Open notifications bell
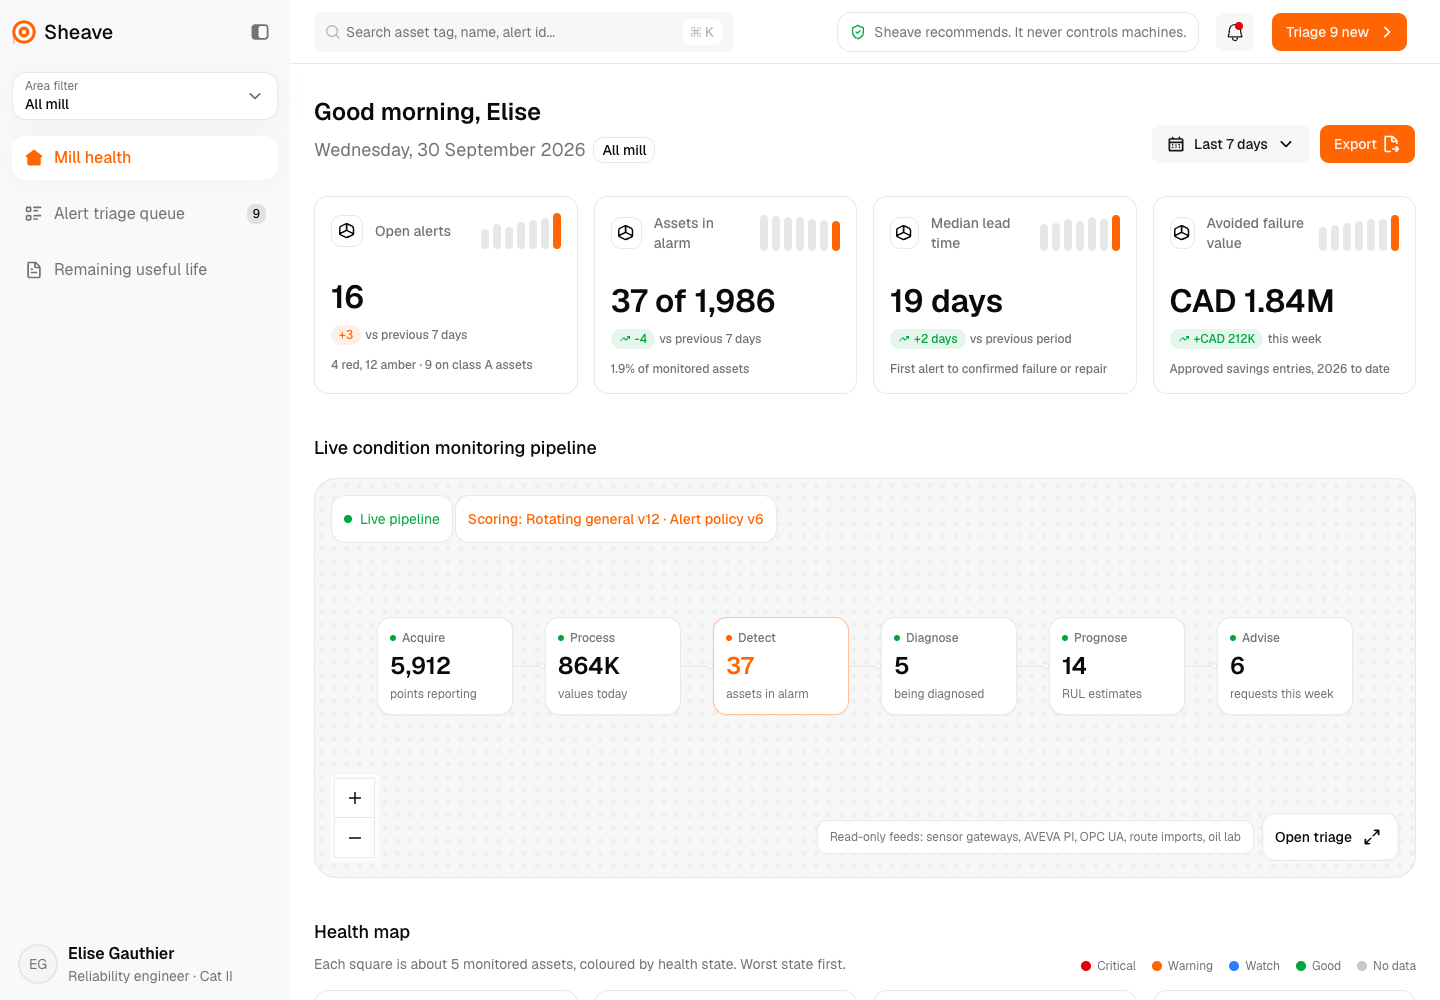 coord(1235,32)
